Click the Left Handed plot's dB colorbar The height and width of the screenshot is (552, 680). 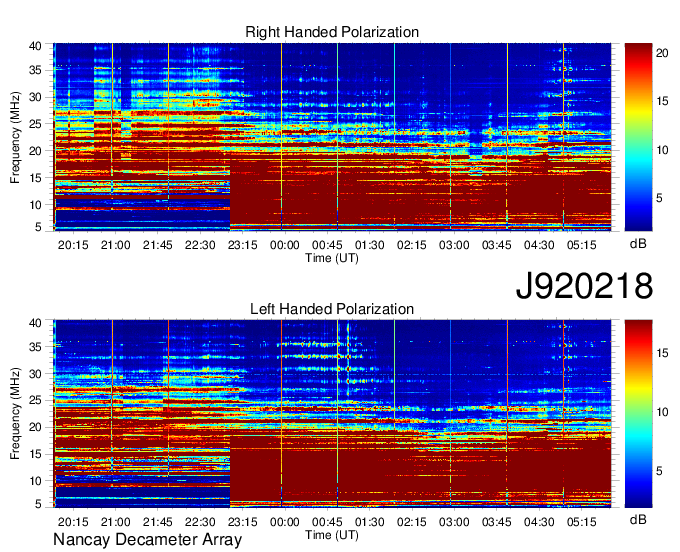tap(638, 414)
